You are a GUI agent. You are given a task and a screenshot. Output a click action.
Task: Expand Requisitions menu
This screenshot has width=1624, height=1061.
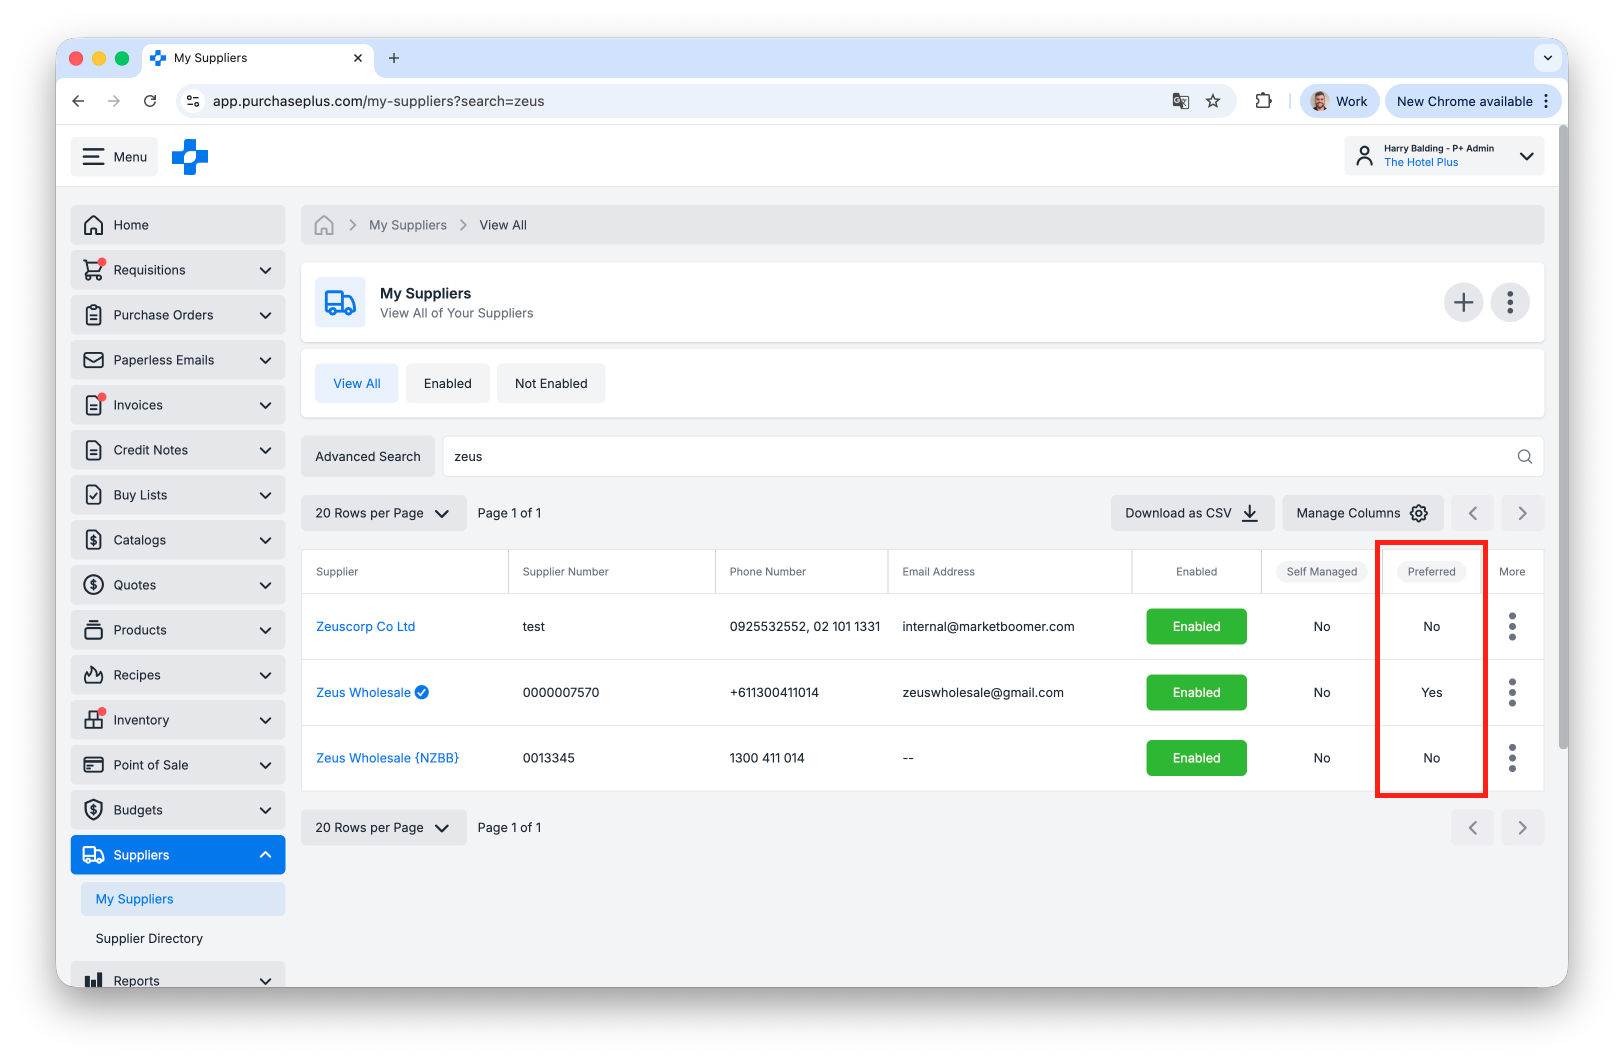[178, 270]
